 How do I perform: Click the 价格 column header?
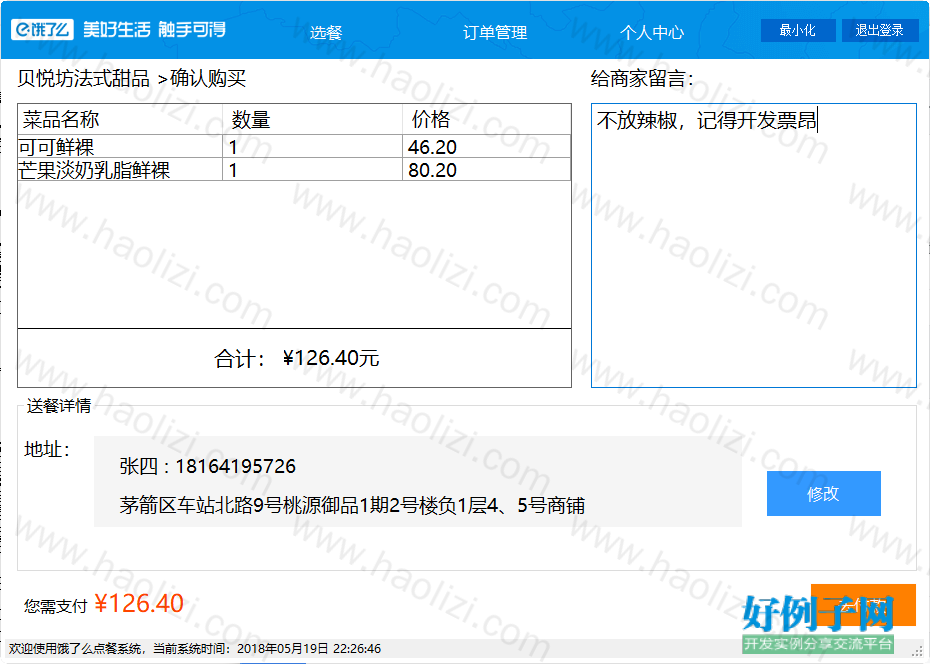coord(487,119)
